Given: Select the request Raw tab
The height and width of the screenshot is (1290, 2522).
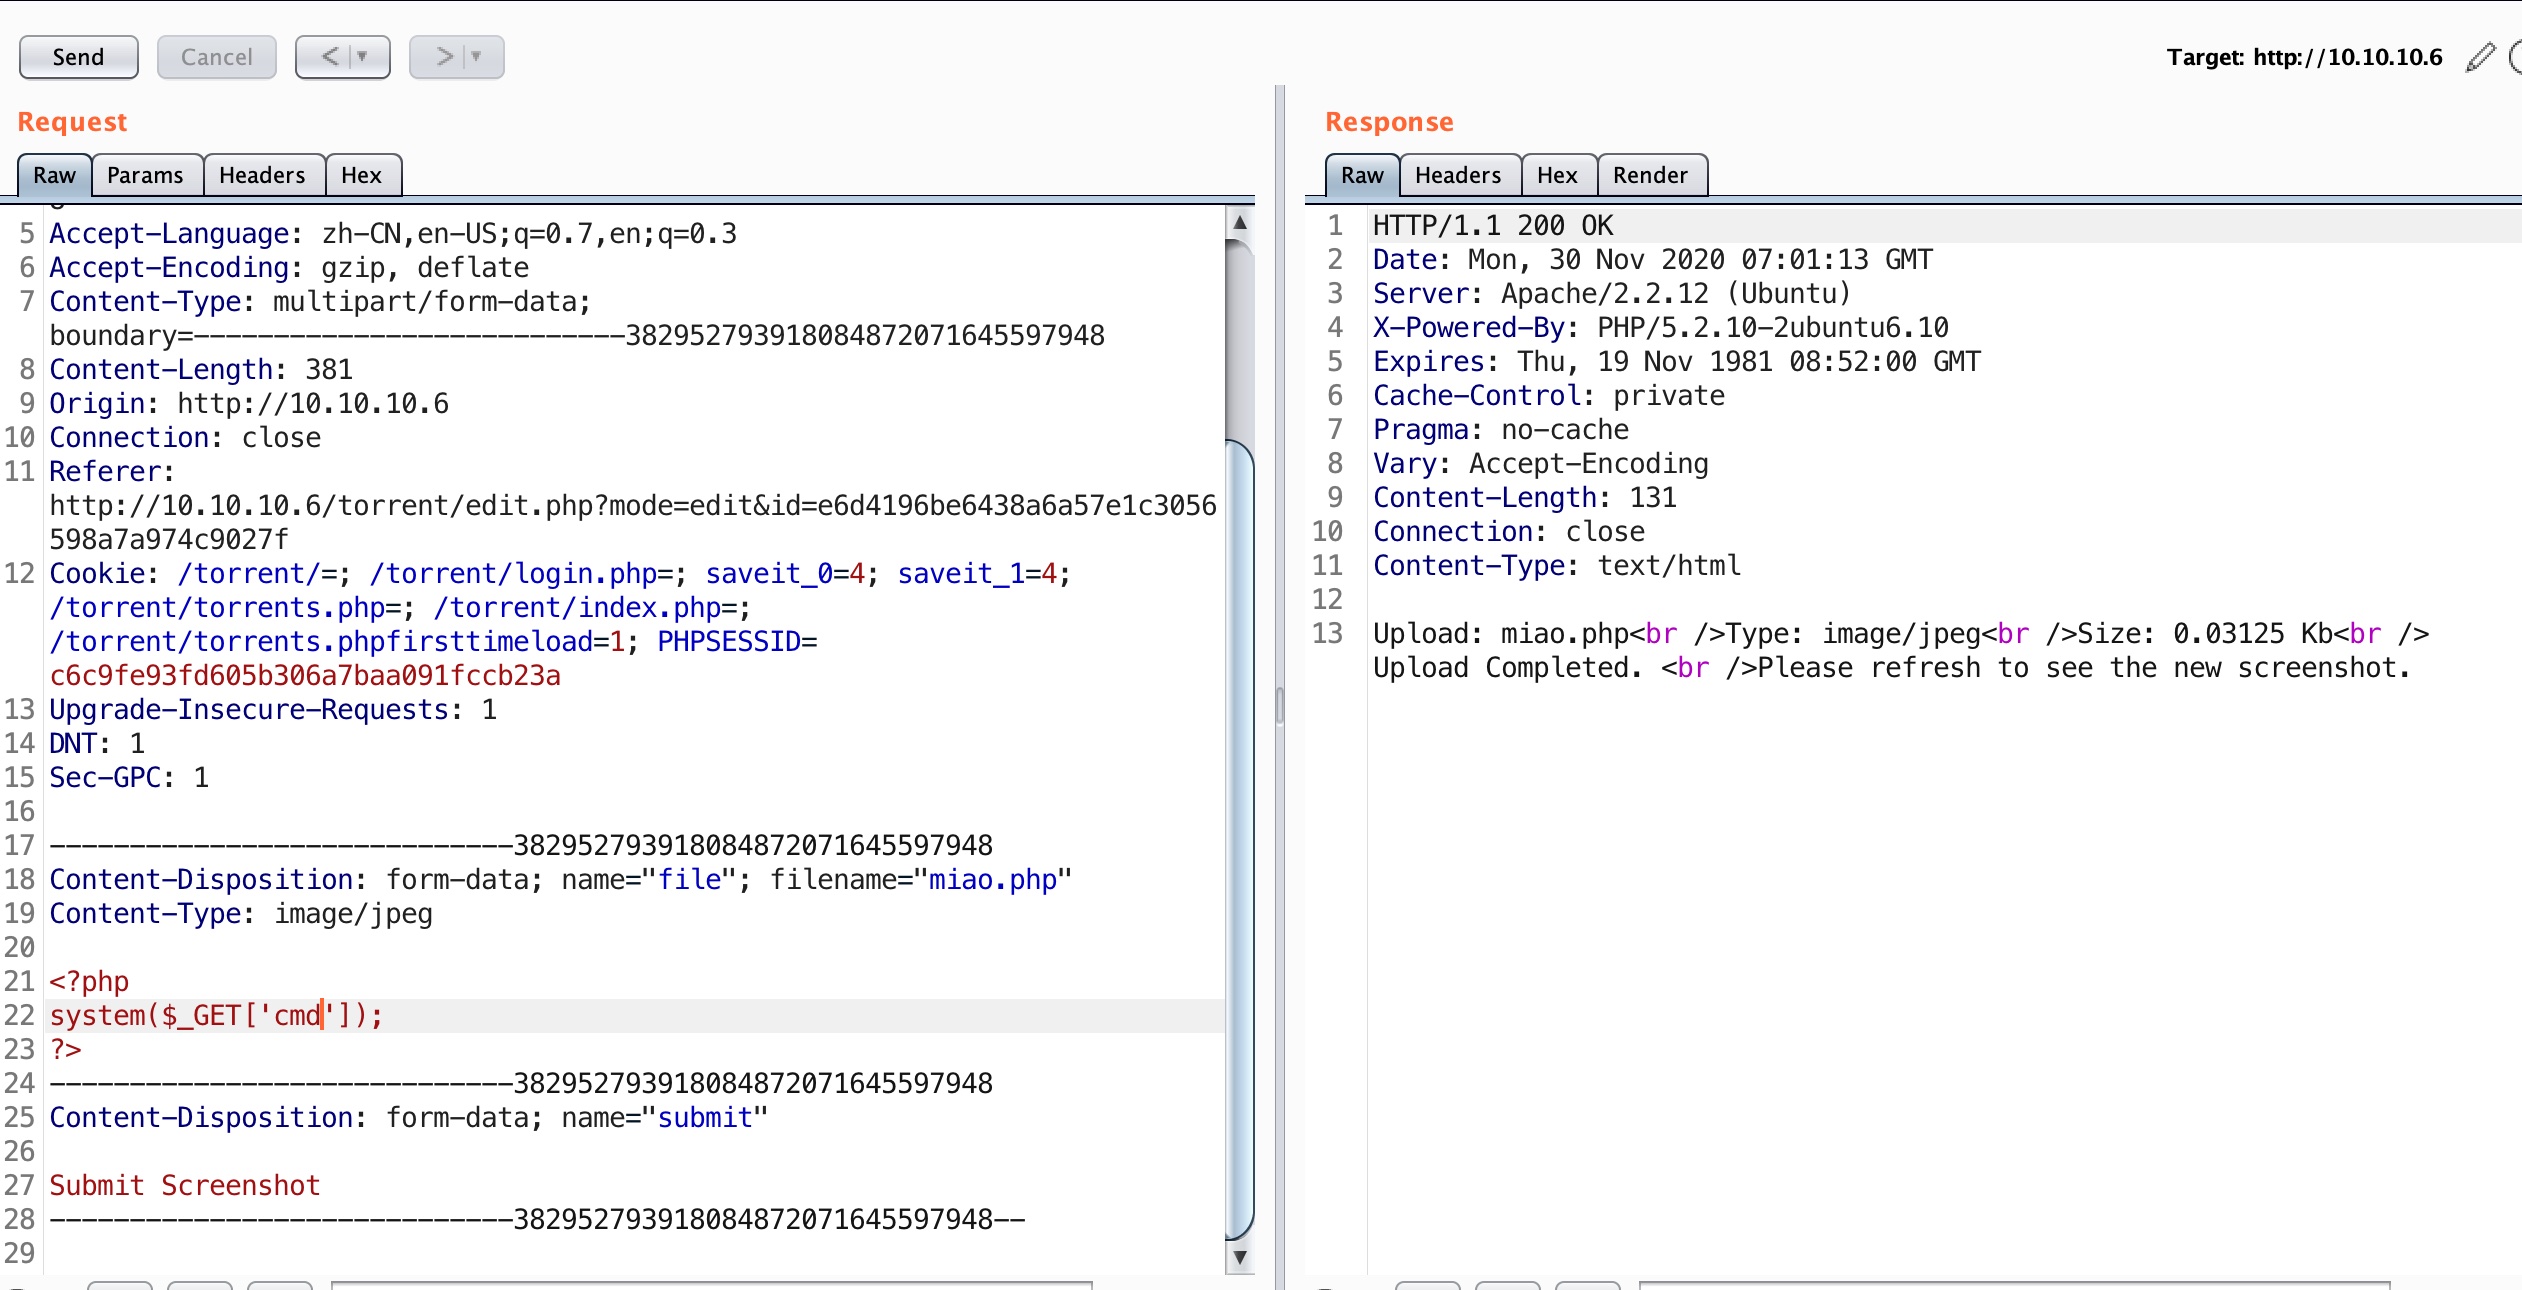Looking at the screenshot, I should pyautogui.click(x=54, y=175).
